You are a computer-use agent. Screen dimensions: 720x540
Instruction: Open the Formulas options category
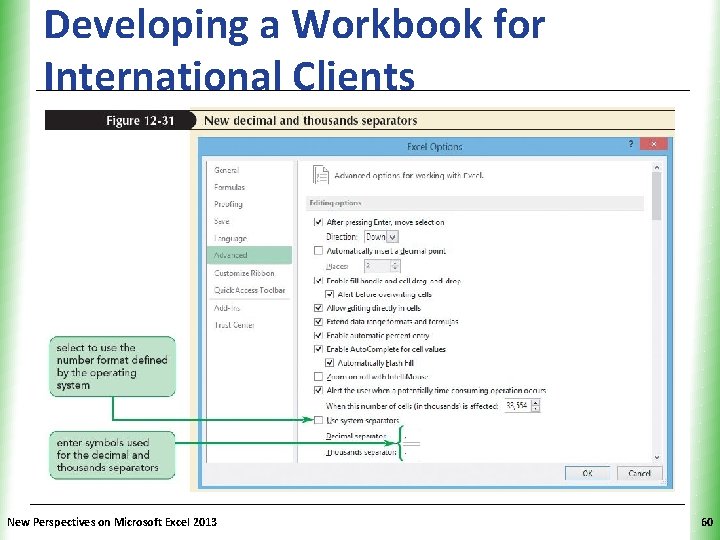[x=230, y=187]
